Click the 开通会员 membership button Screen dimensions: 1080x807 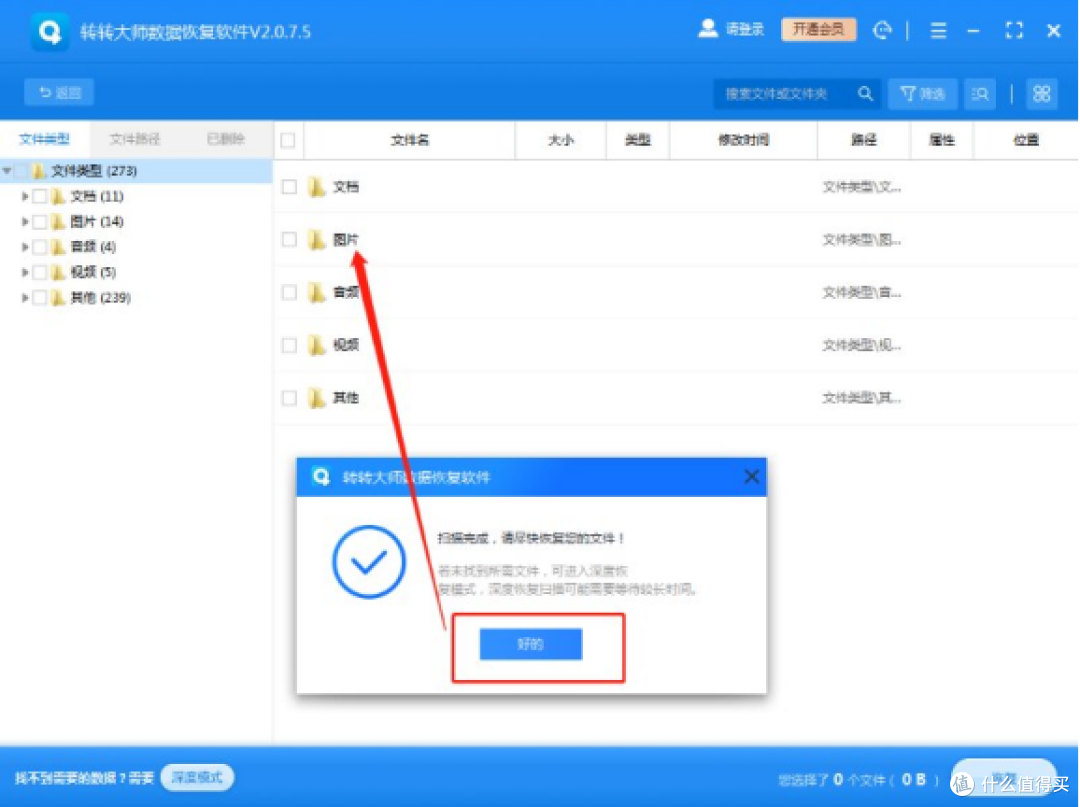coord(818,30)
